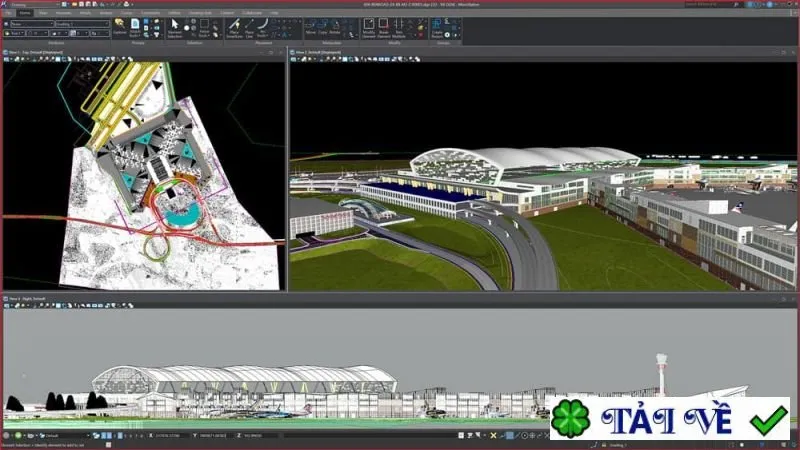Toggle the yellow X snap icon in status bar
This screenshot has width=800, height=450.
(x=493, y=435)
